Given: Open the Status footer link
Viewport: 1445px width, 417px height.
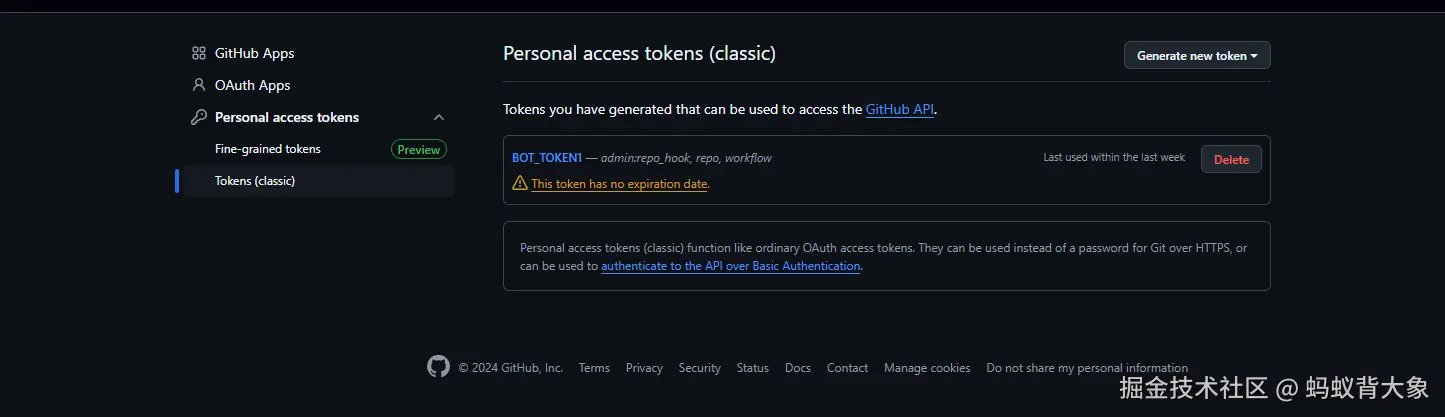Looking at the screenshot, I should (x=752, y=368).
